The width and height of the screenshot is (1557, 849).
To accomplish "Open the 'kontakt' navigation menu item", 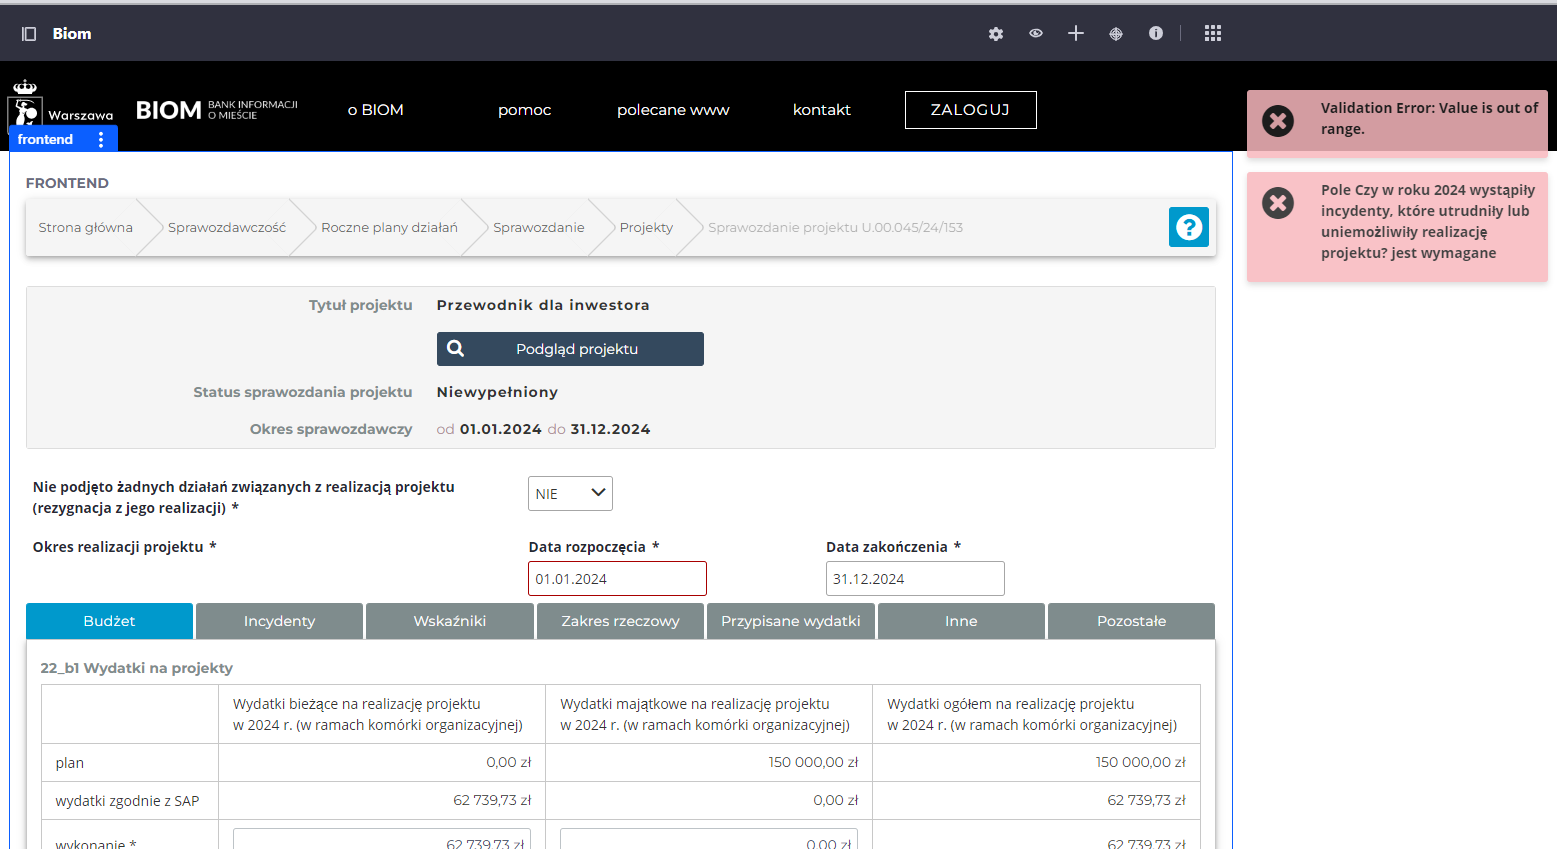I will (821, 110).
